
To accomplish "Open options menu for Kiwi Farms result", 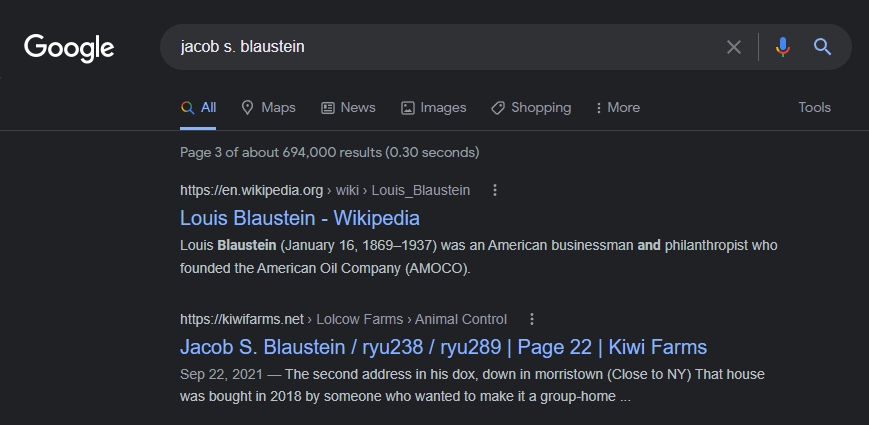I will coord(532,320).
